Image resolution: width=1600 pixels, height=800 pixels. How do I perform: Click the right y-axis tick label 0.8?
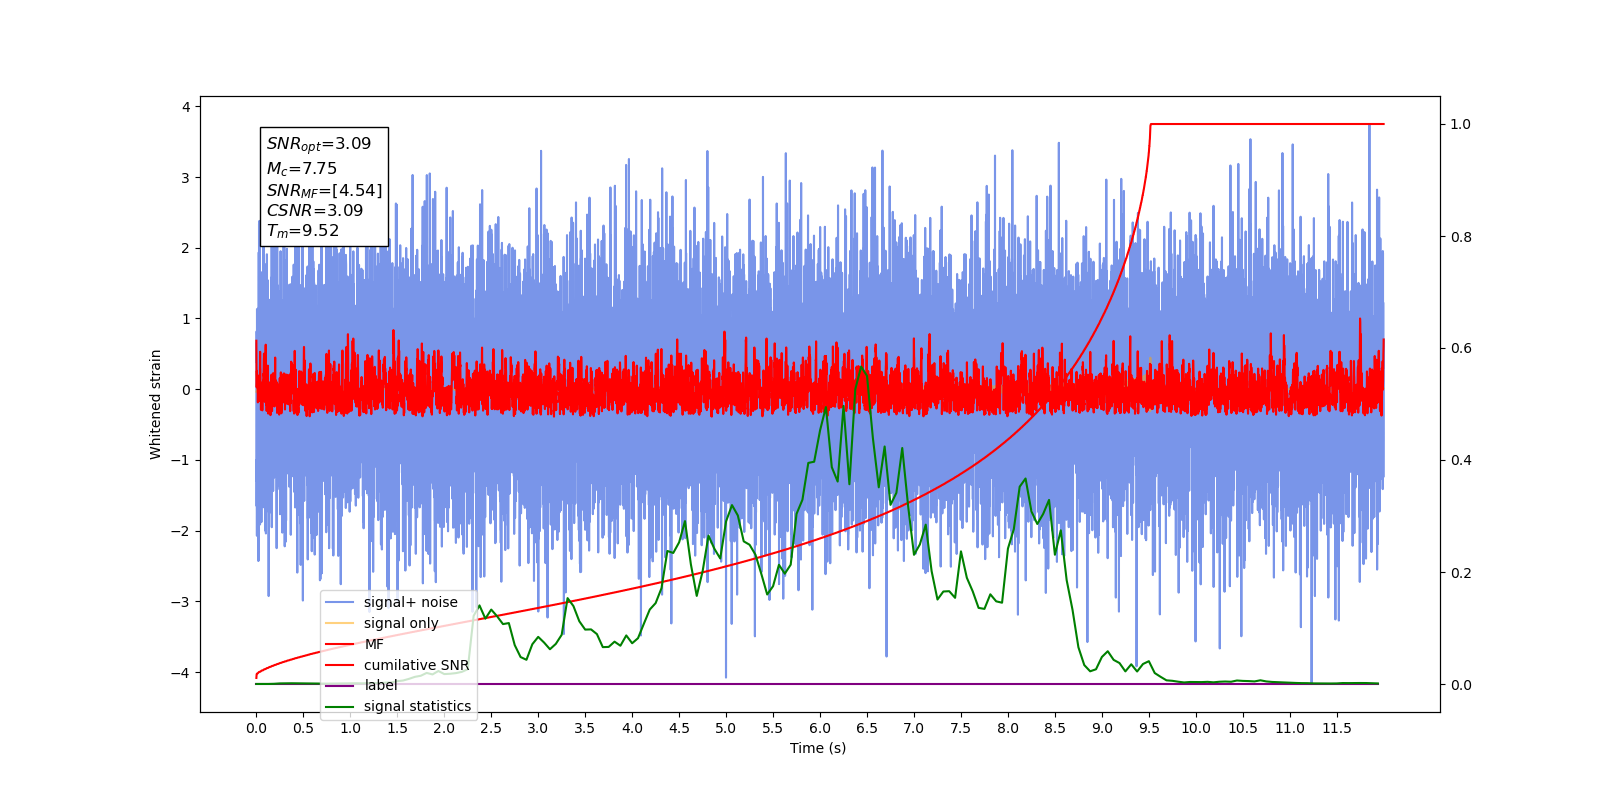point(1461,237)
